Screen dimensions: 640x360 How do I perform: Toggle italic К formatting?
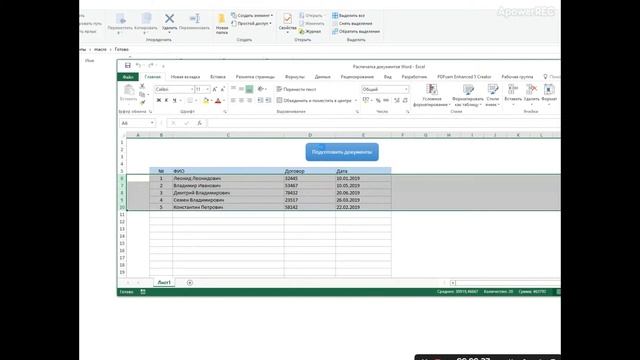167,100
